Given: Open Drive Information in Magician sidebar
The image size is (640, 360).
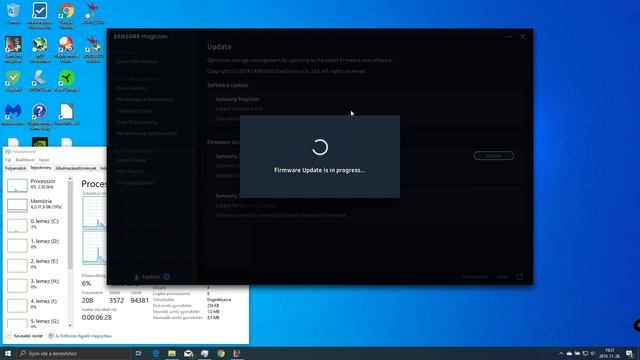Looking at the screenshot, I should (x=137, y=61).
